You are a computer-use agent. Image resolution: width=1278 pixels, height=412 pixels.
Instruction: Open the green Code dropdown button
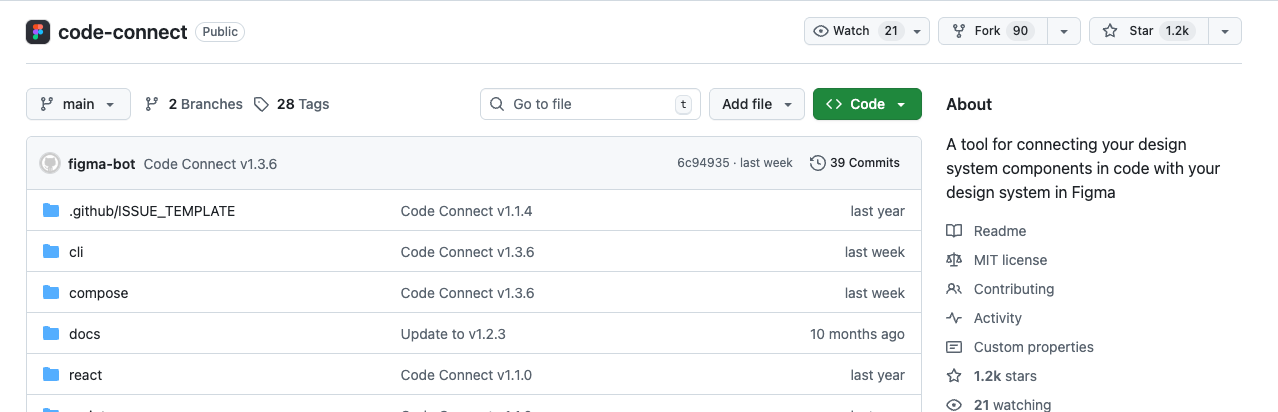click(867, 104)
